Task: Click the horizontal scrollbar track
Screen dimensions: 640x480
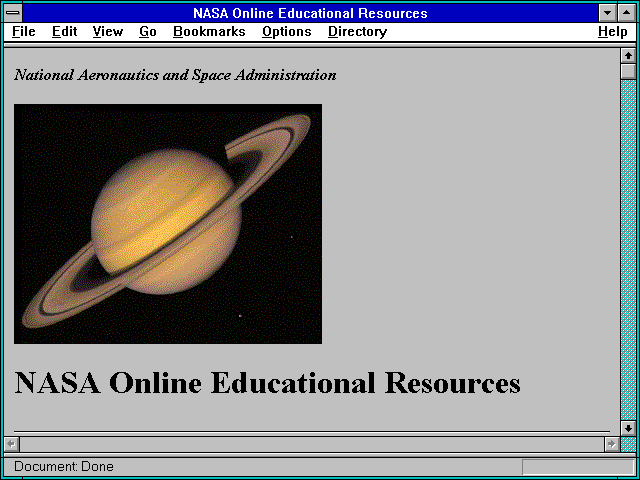Action: 312,444
